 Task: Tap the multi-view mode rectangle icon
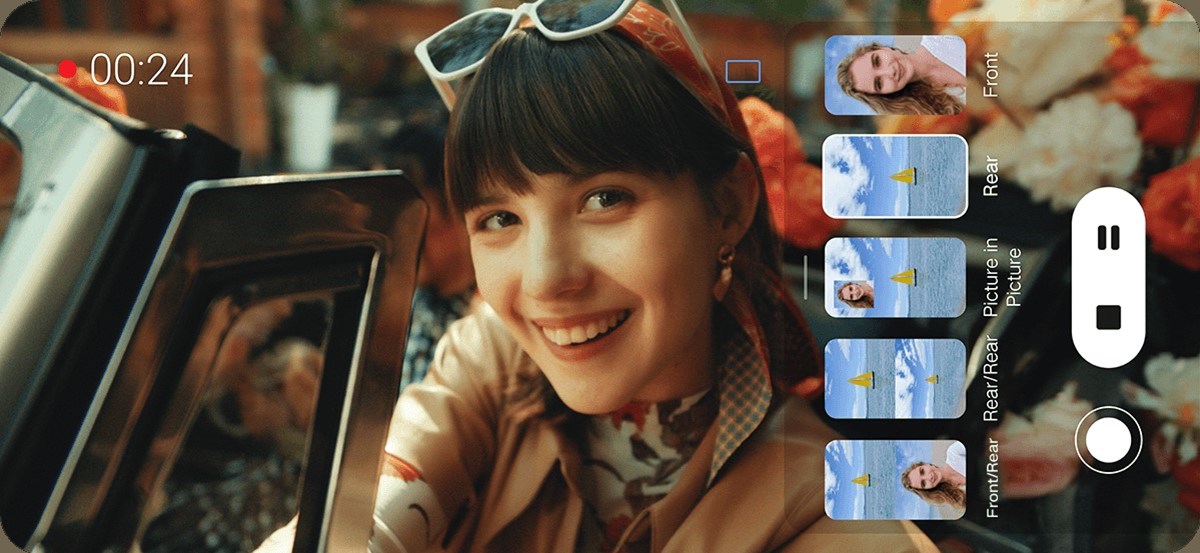(743, 71)
